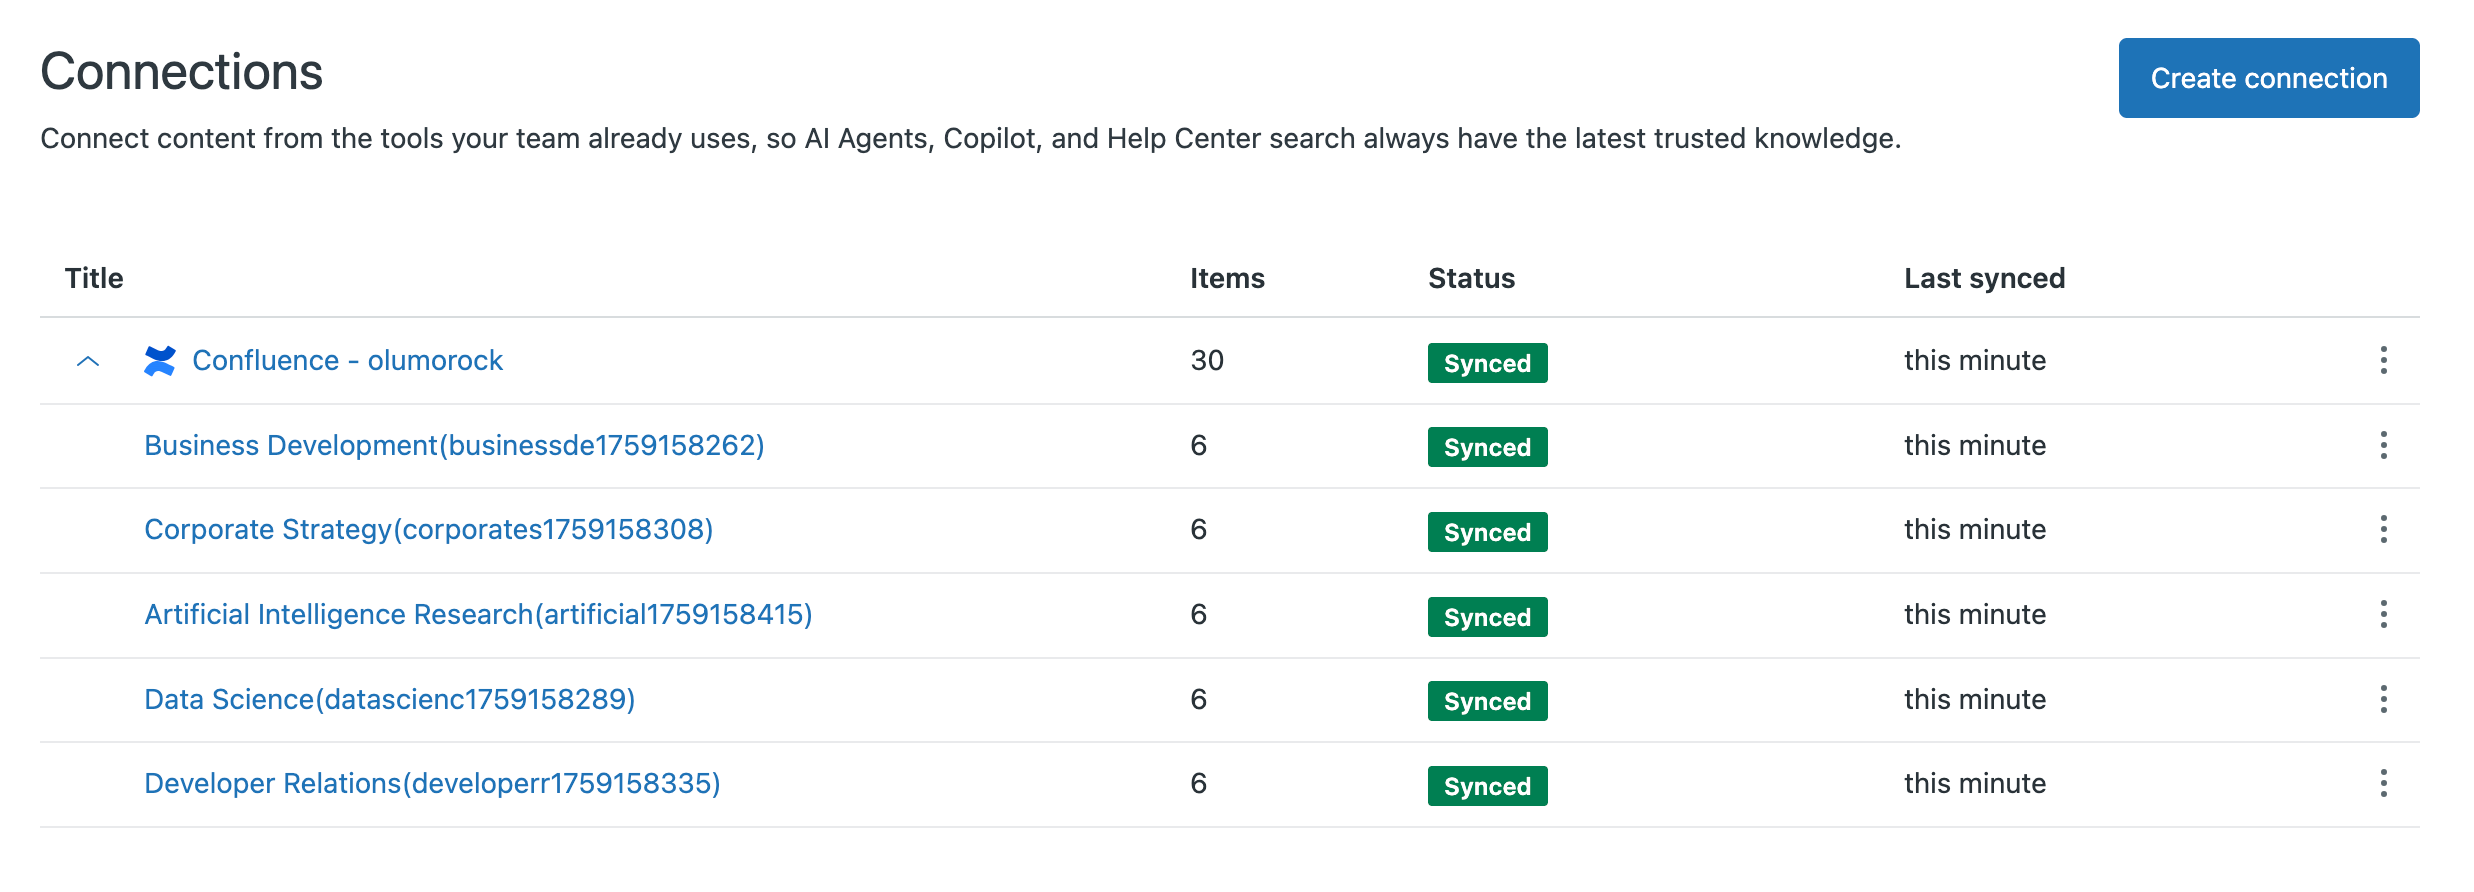Open the Business Development space link
Screen dimensions: 2474x892
[x=454, y=445]
